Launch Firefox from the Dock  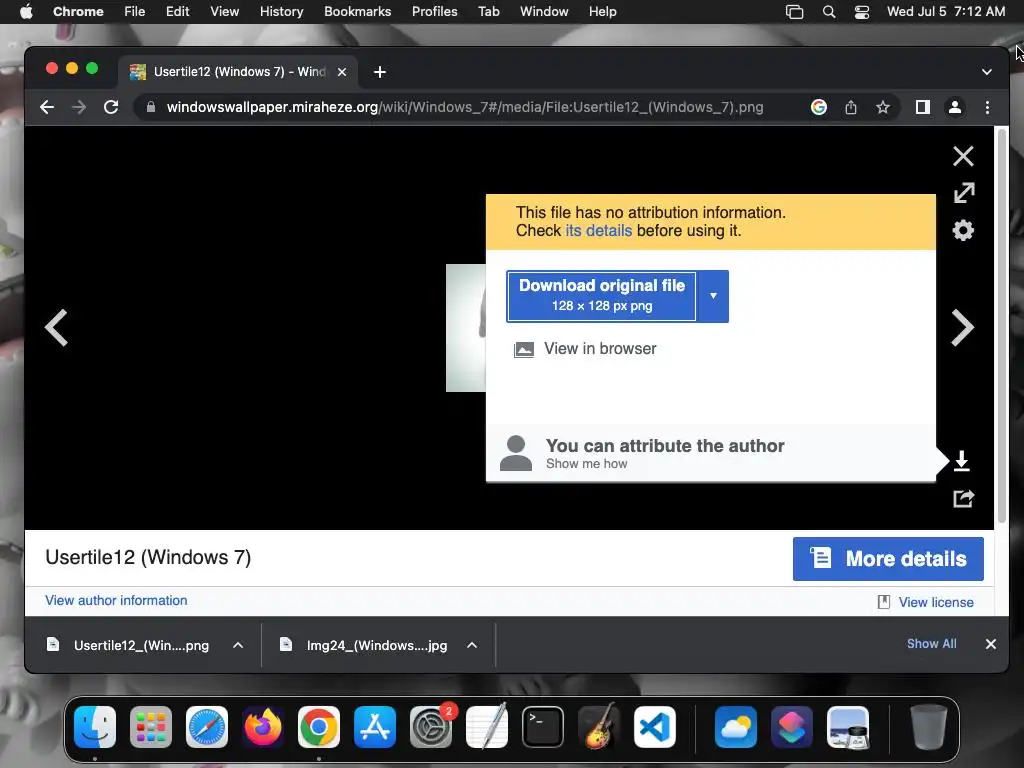(263, 727)
